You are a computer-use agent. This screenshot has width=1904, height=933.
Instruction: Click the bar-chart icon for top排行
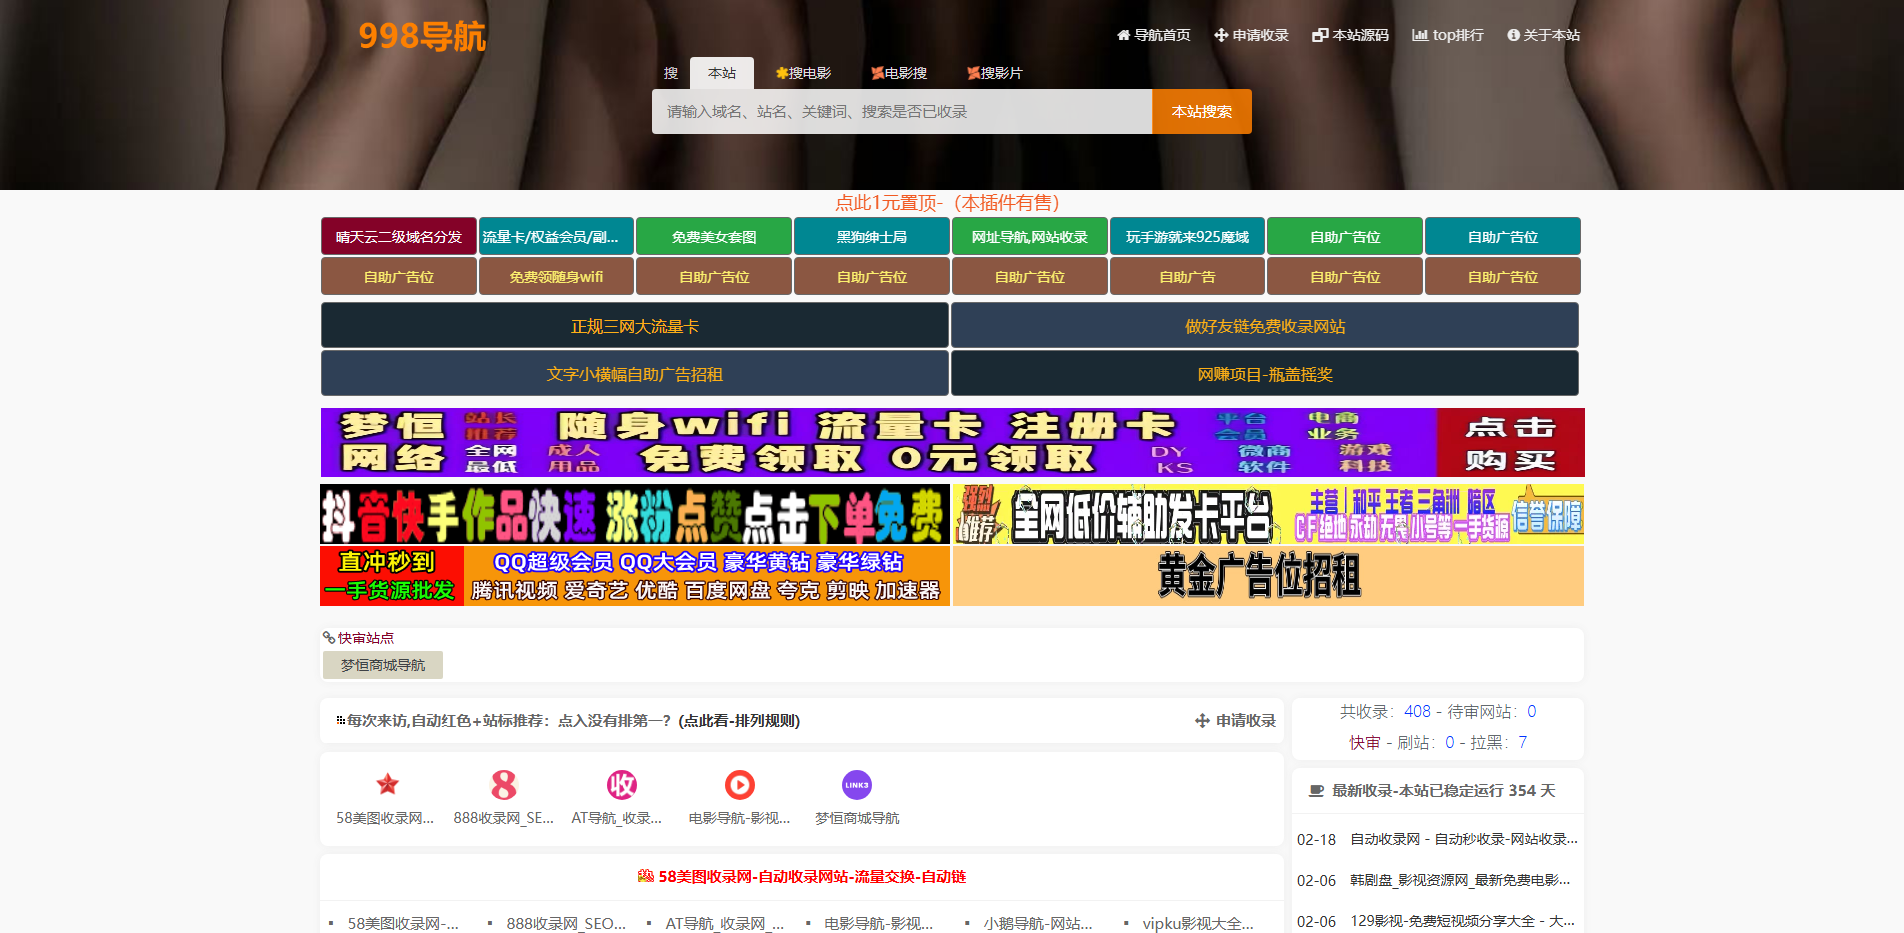[x=1420, y=34]
